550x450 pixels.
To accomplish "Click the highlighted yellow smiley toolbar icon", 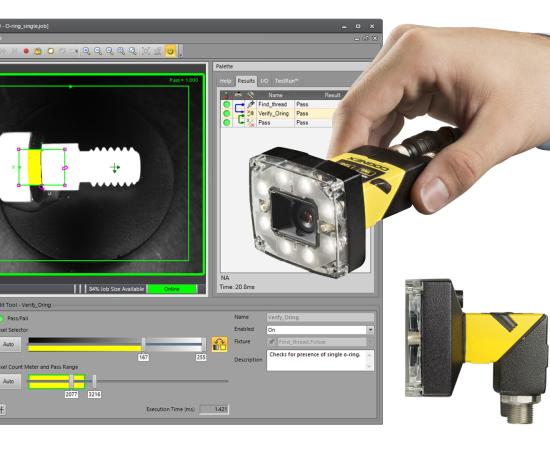I will click(170, 51).
